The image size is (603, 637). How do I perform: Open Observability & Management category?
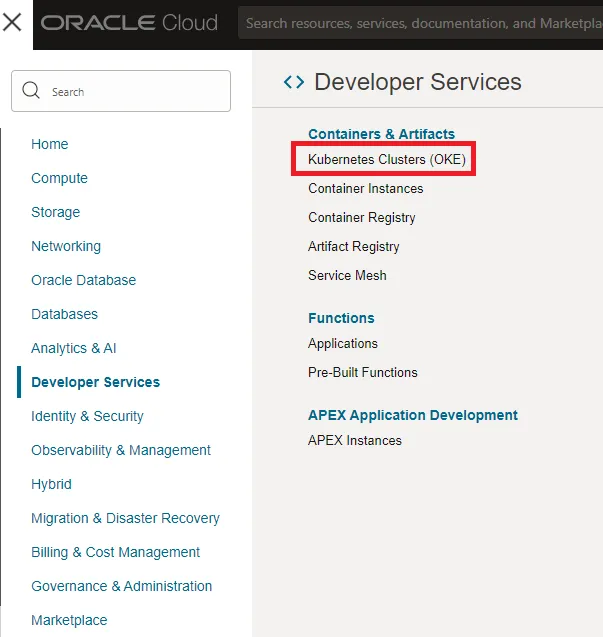point(121,450)
